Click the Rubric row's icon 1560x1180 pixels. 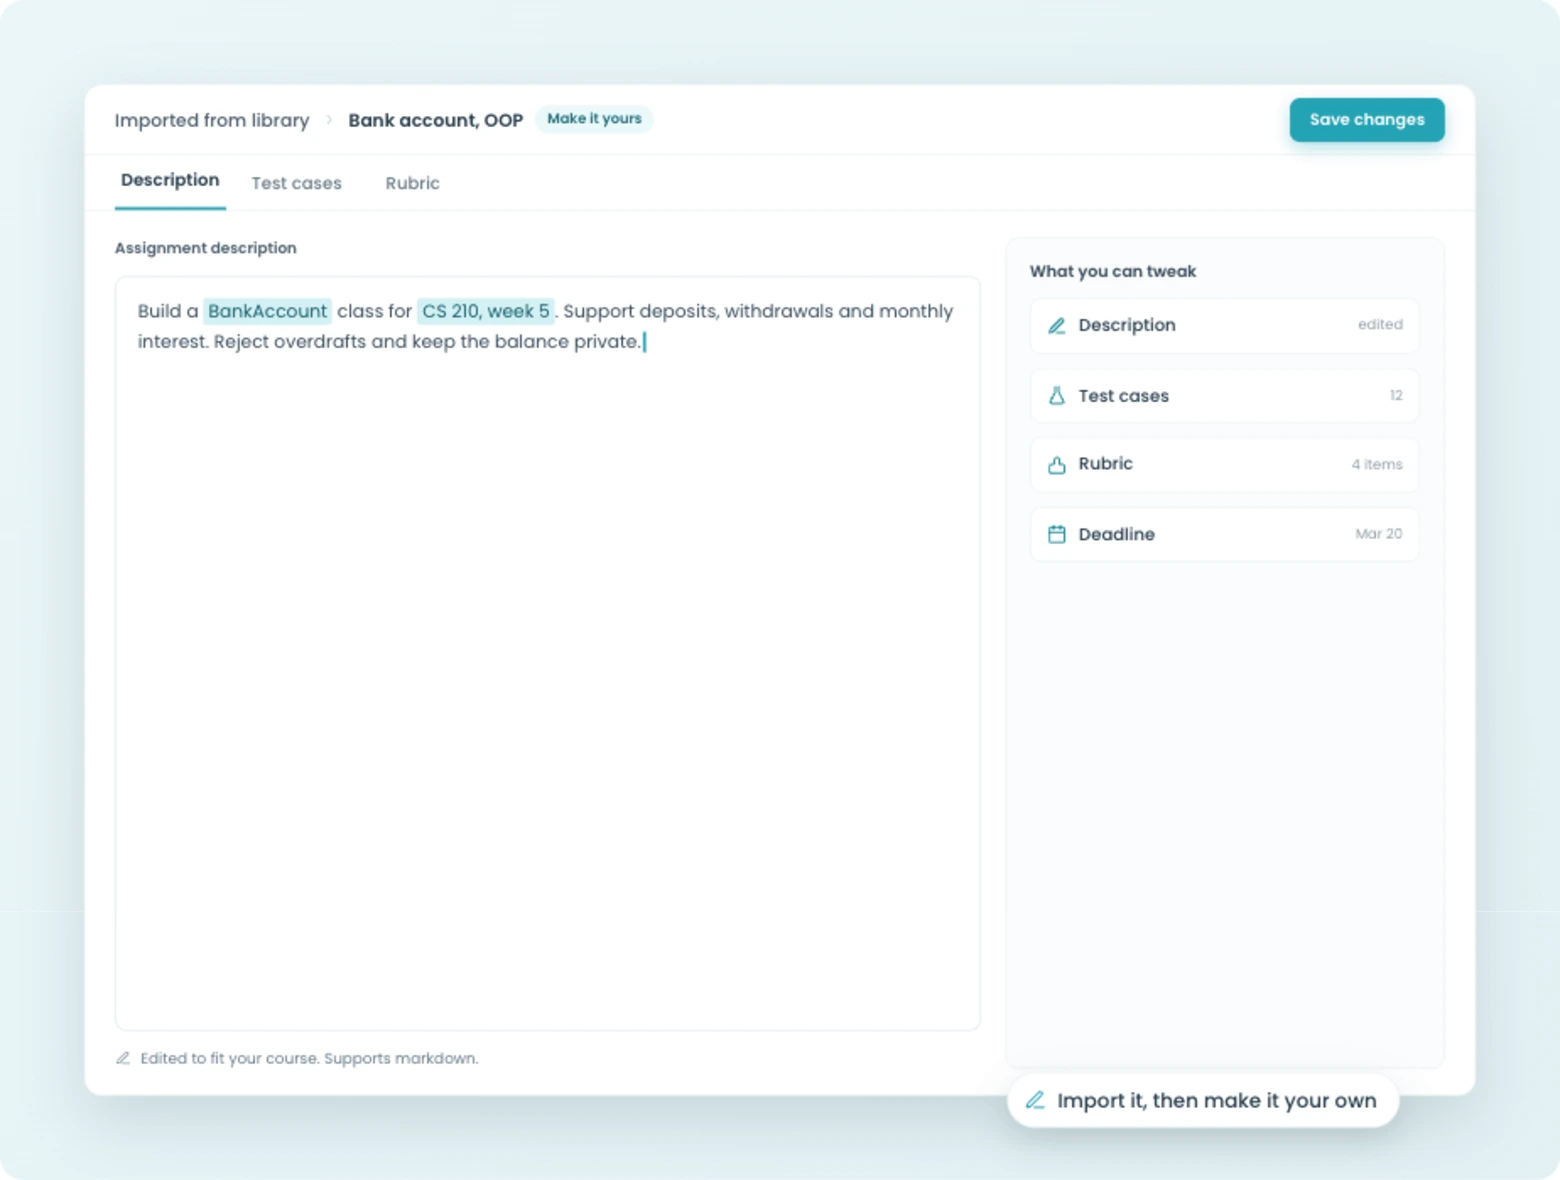pos(1056,465)
